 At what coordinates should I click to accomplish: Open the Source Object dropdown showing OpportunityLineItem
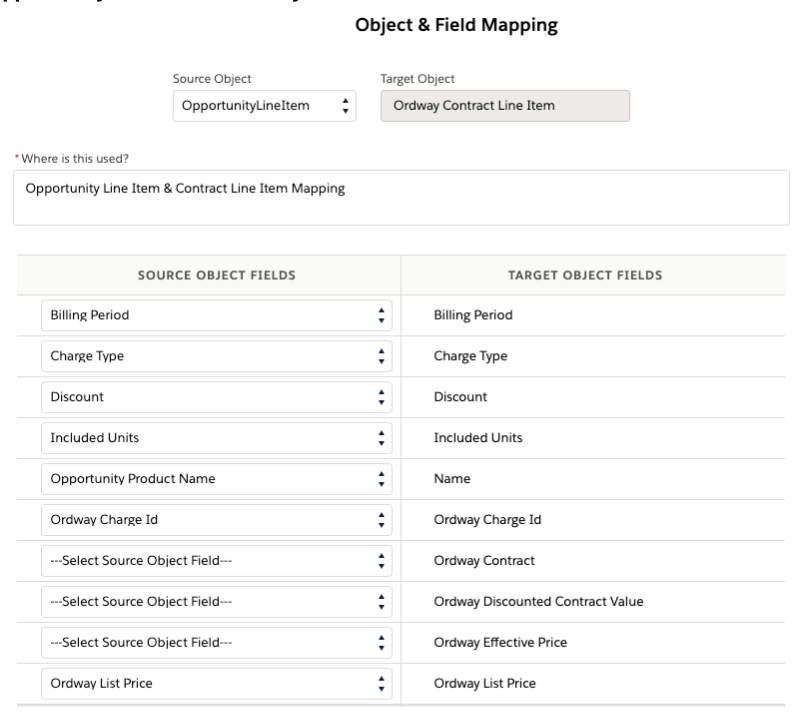pos(264,106)
